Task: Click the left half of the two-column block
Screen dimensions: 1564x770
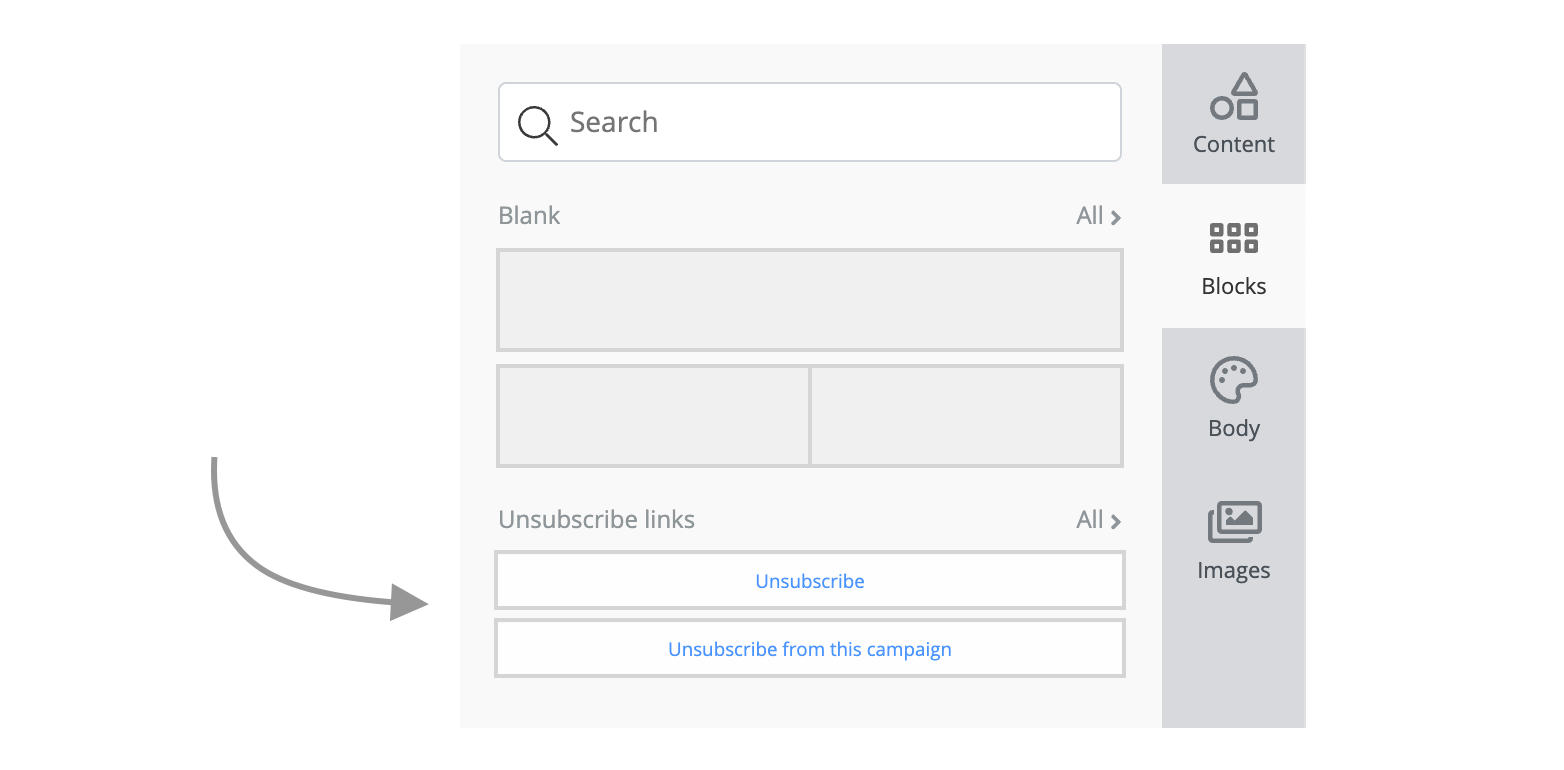Action: [x=652, y=416]
